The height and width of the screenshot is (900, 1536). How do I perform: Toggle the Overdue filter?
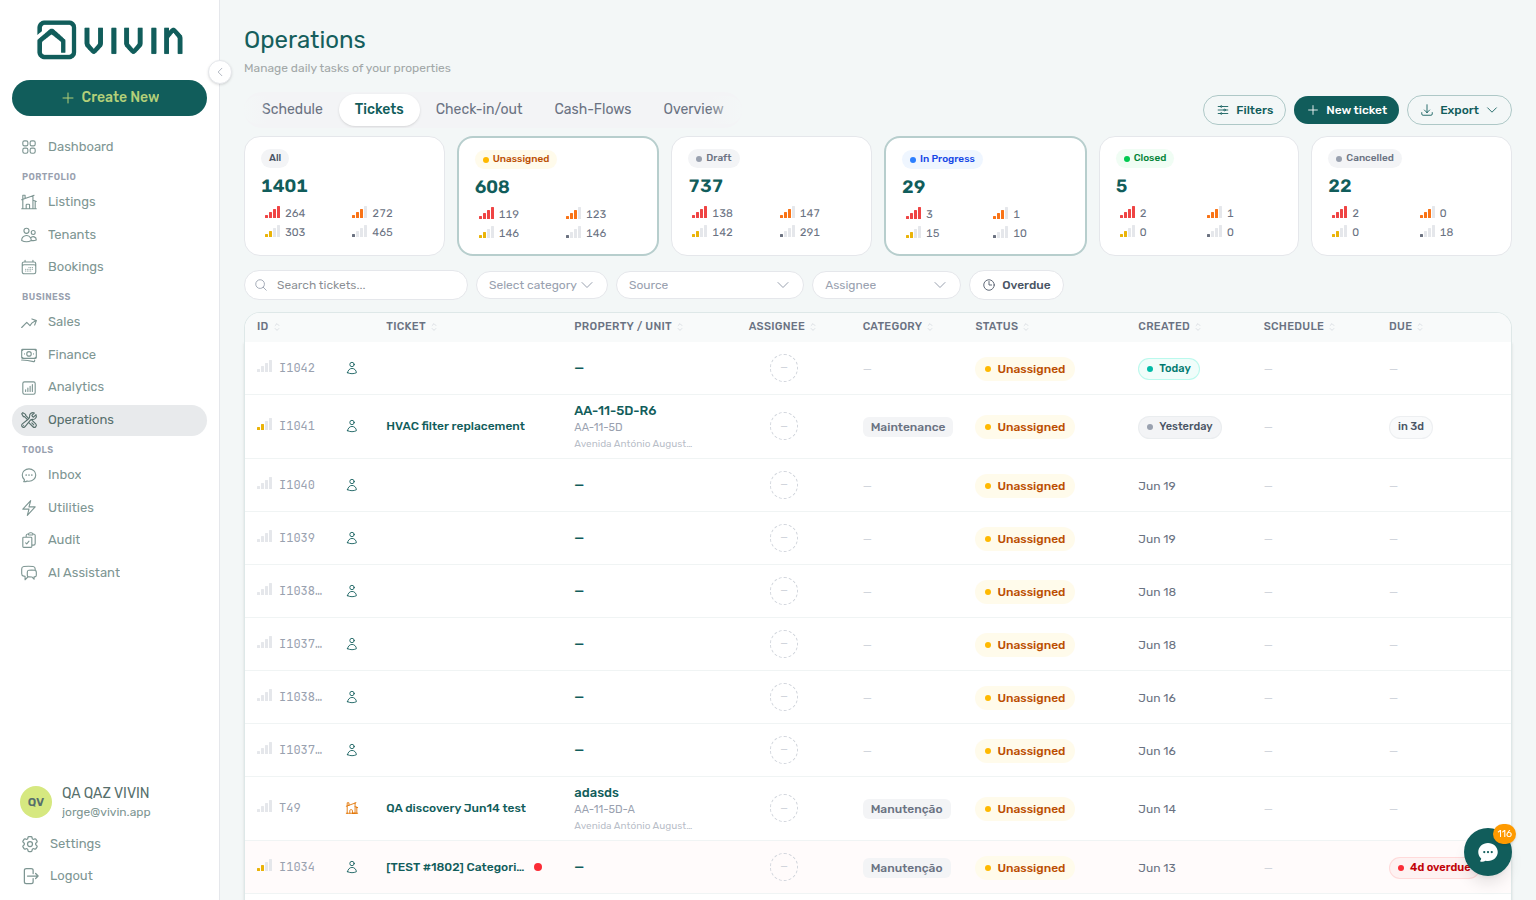point(1016,285)
